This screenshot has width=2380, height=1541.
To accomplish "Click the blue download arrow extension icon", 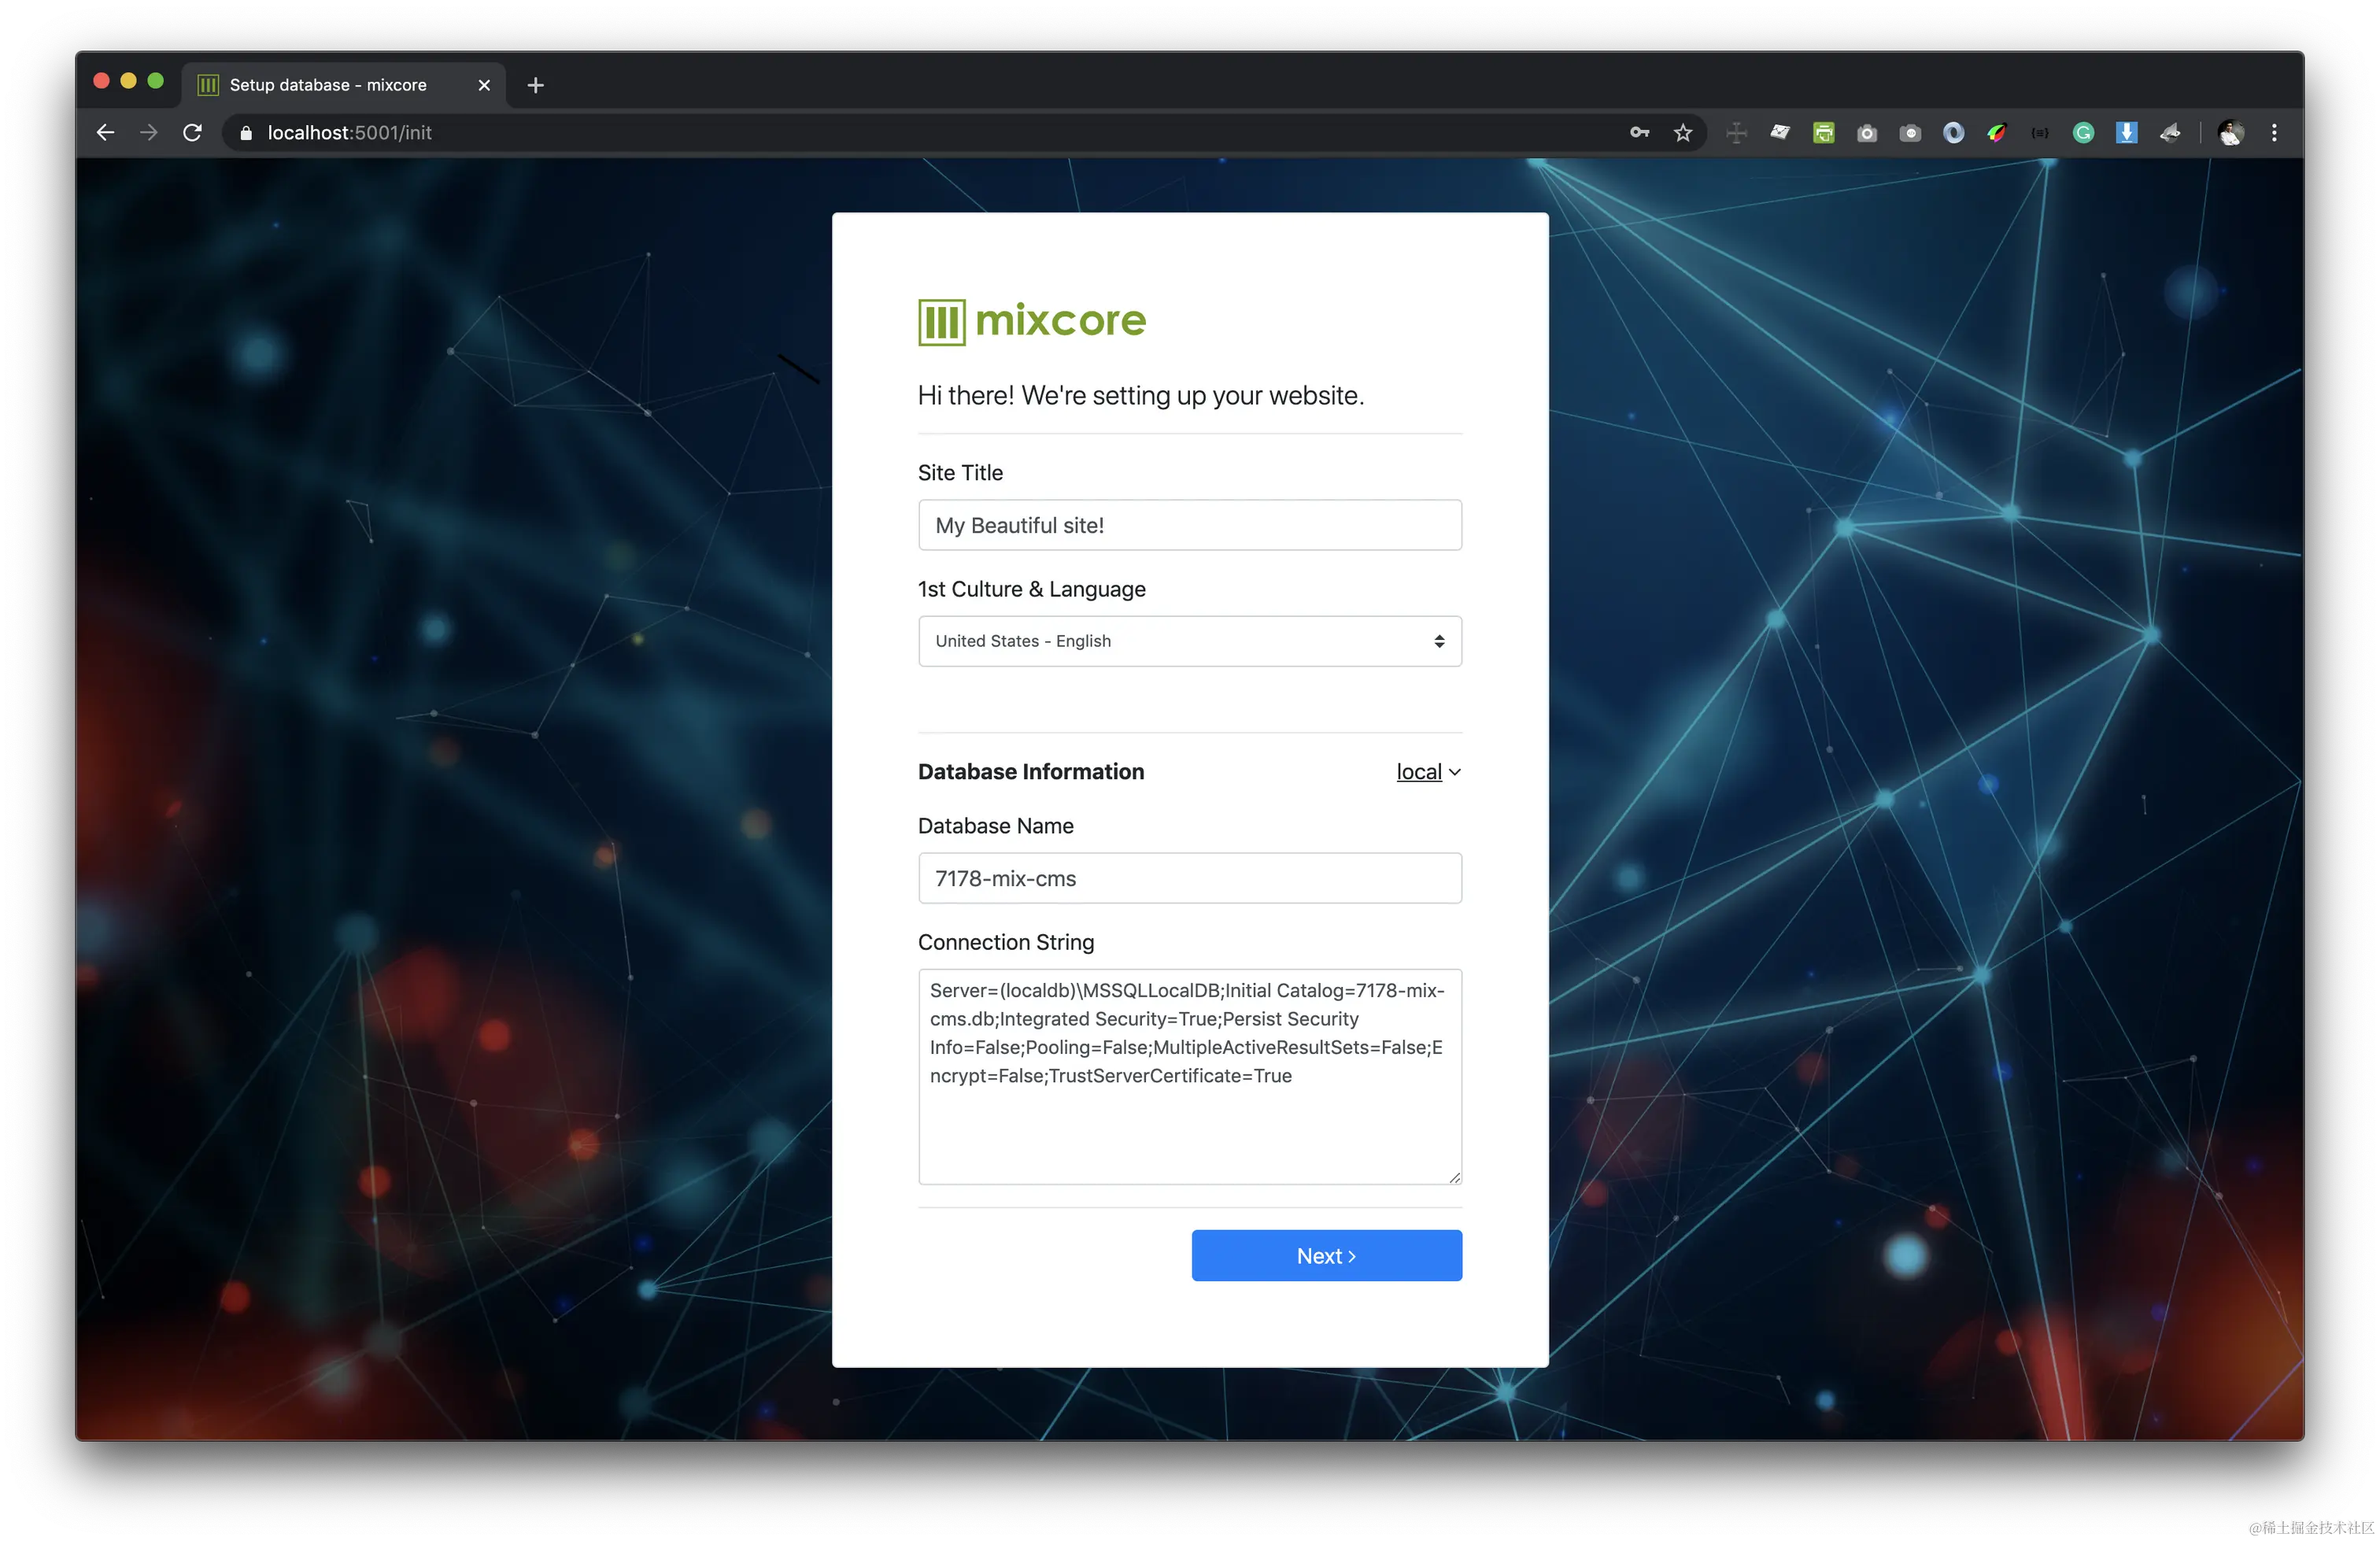I will pyautogui.click(x=2126, y=132).
